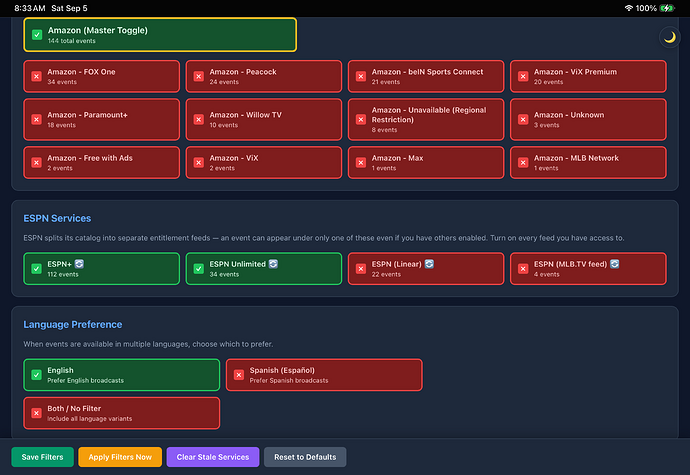This screenshot has width=690, height=475.
Task: Click sync icon next to ESPN Unlimited
Action: click(x=273, y=264)
